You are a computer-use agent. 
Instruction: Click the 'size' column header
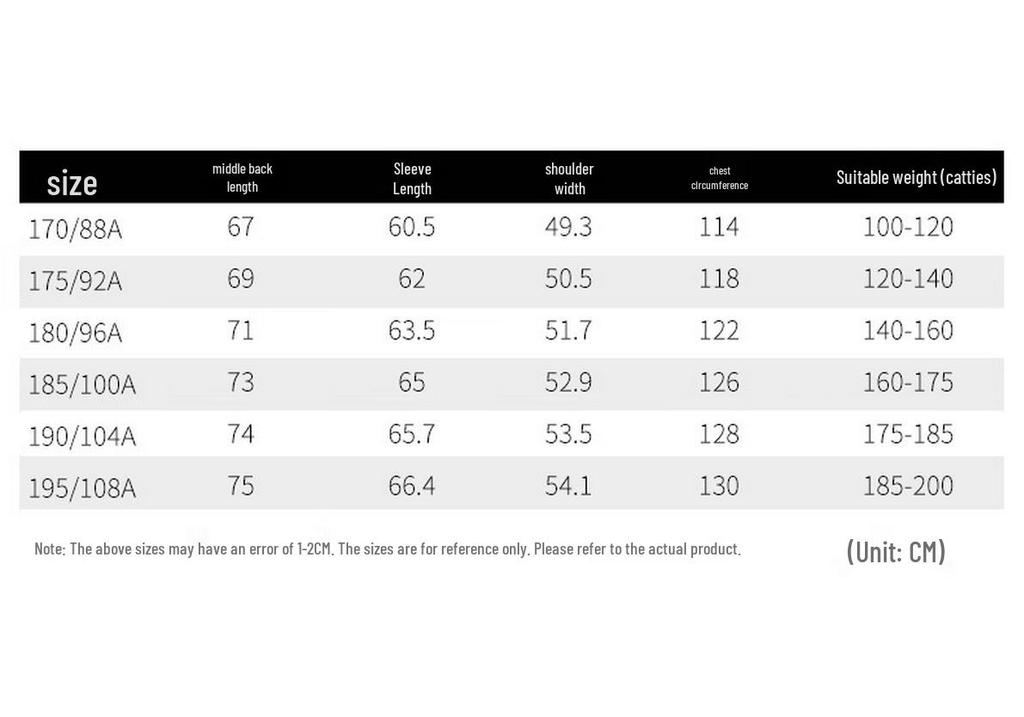point(72,183)
